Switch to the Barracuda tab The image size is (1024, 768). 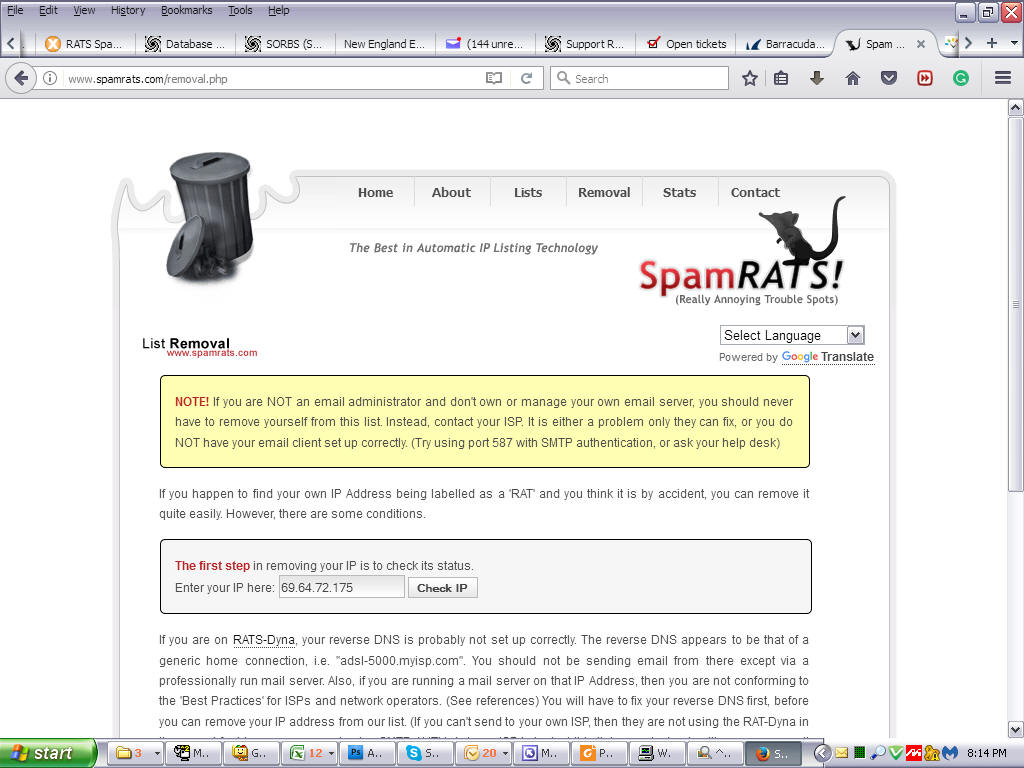[785, 44]
